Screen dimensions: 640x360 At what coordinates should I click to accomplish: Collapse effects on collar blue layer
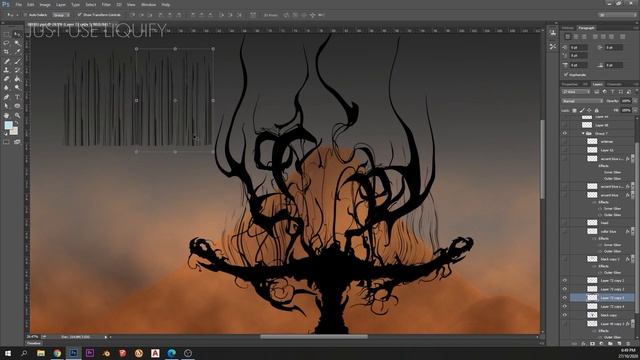[x=632, y=231]
